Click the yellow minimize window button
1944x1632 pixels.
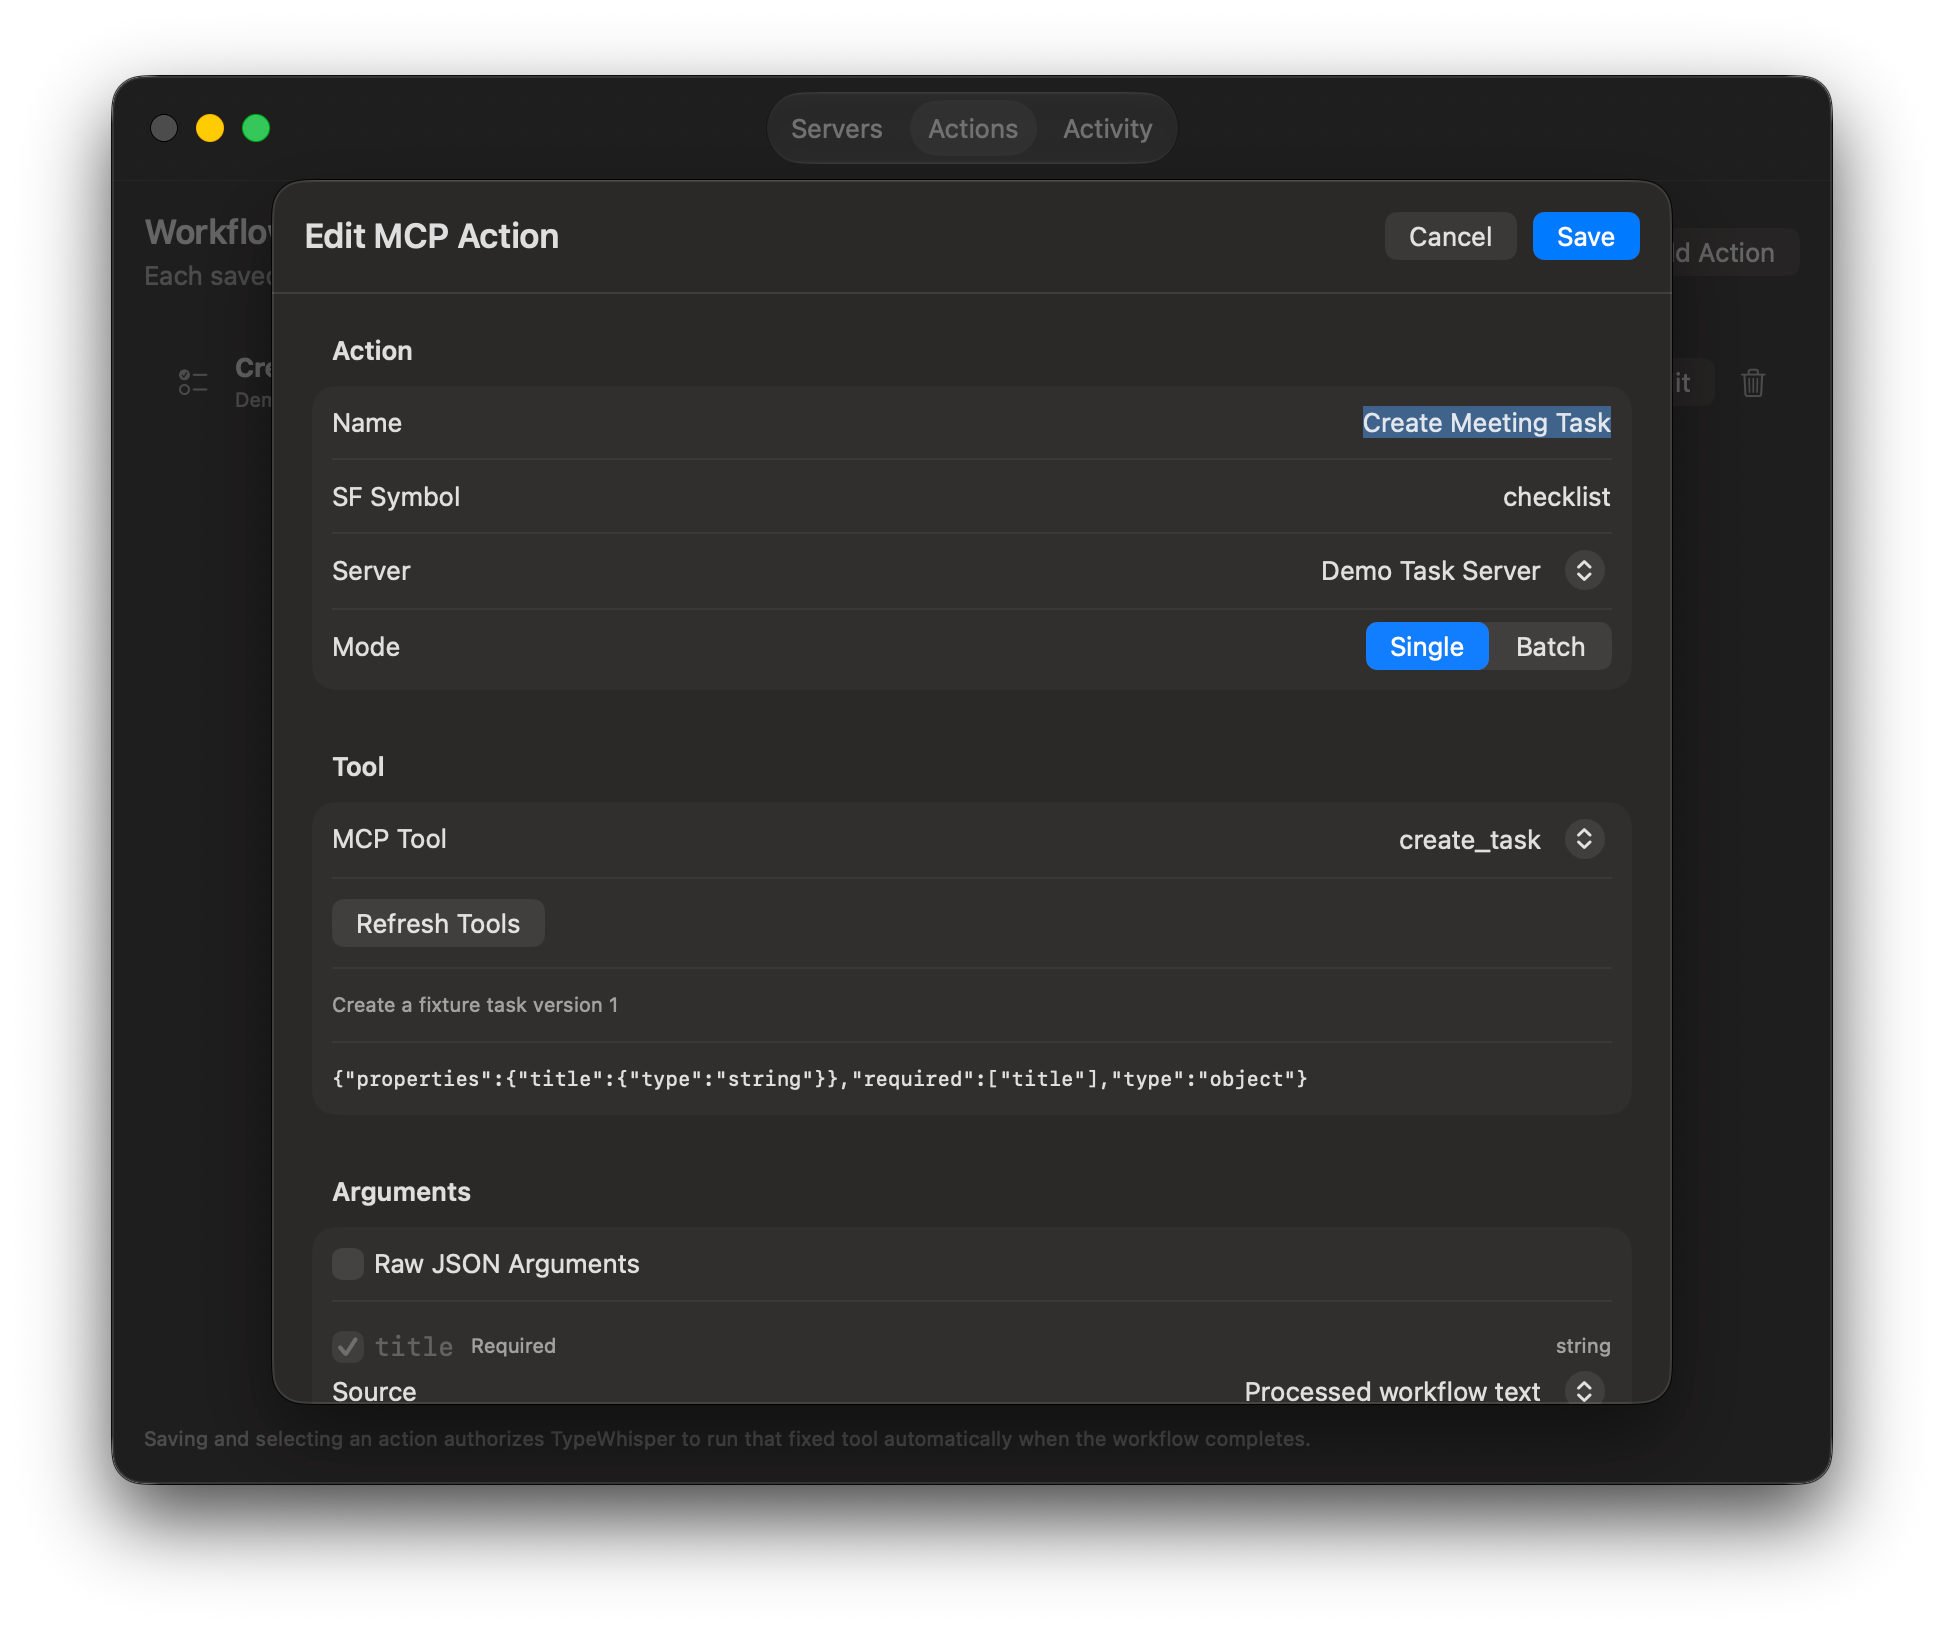point(210,128)
